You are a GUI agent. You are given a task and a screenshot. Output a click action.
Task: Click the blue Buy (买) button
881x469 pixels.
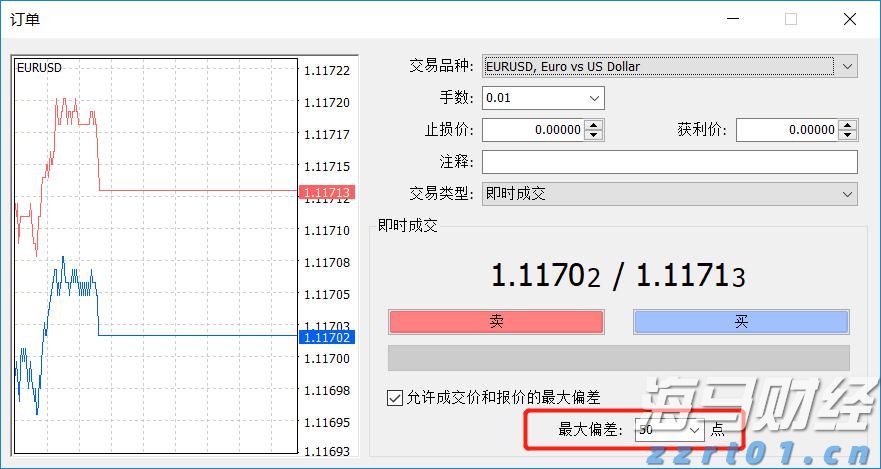point(741,321)
